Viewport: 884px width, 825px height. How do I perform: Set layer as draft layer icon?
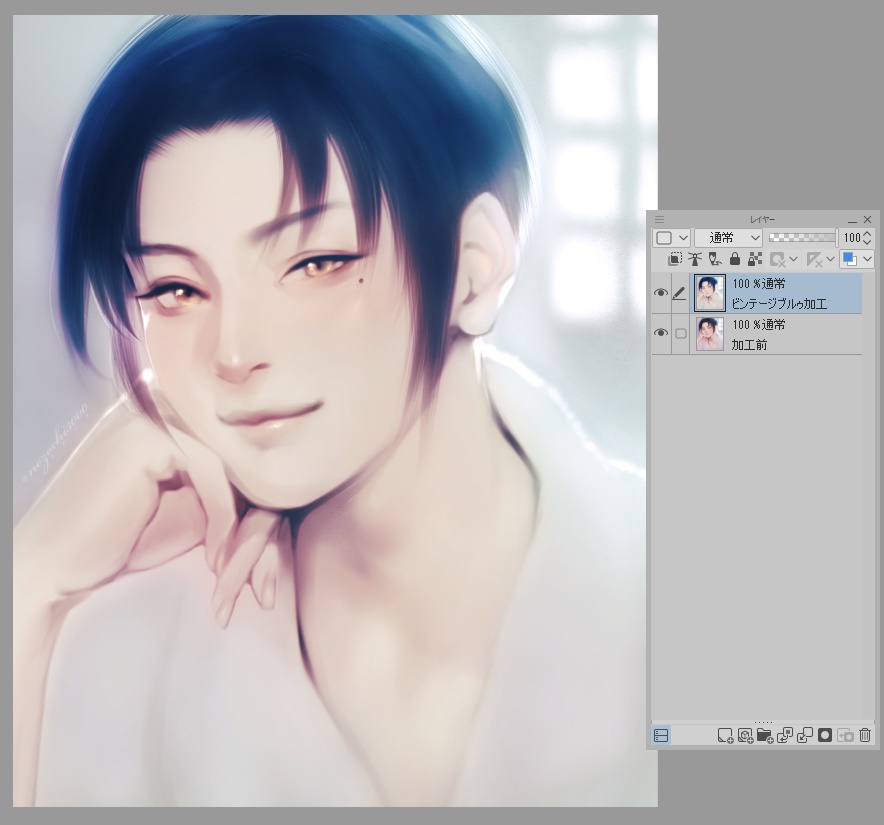(715, 259)
